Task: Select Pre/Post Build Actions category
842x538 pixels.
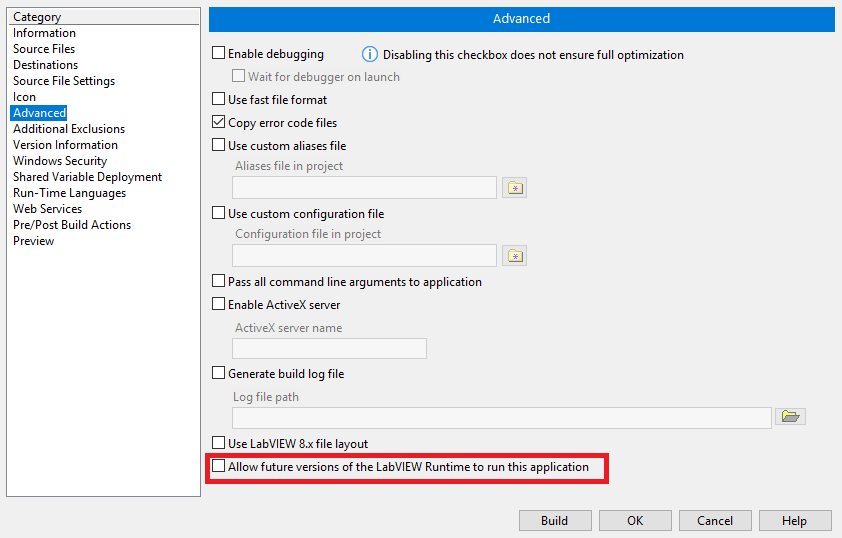Action: (x=72, y=225)
